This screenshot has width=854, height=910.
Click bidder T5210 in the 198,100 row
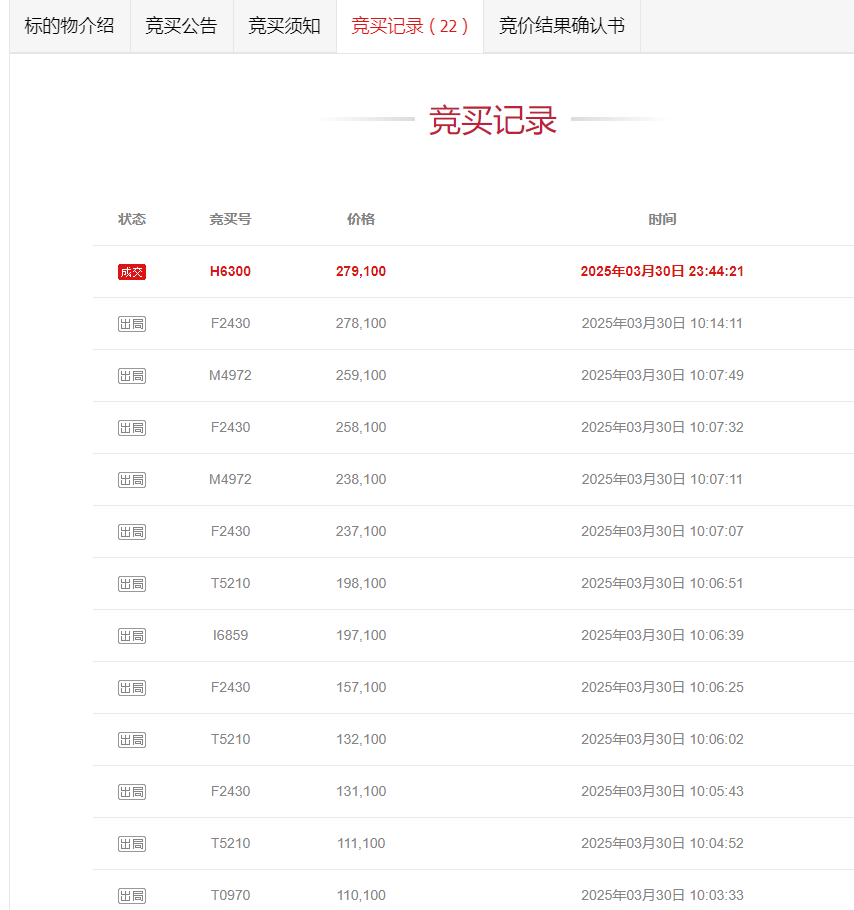pos(230,583)
